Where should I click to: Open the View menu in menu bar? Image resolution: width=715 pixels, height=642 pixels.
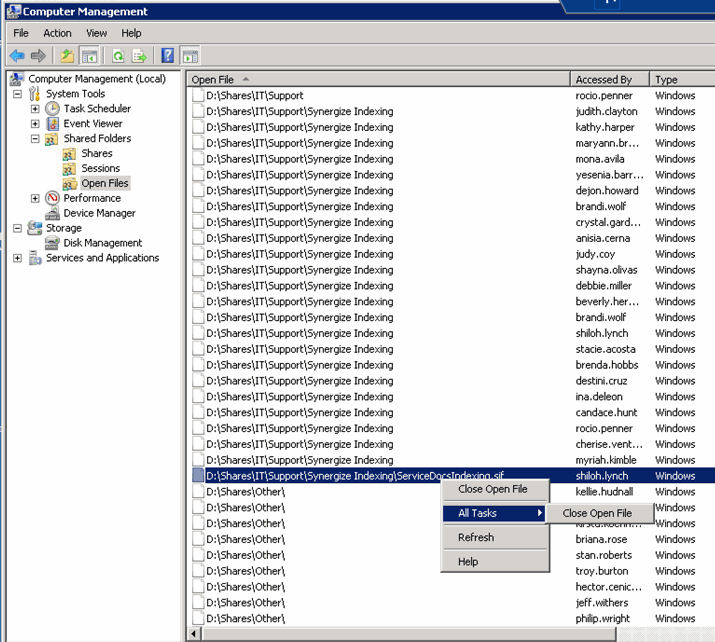tap(96, 33)
